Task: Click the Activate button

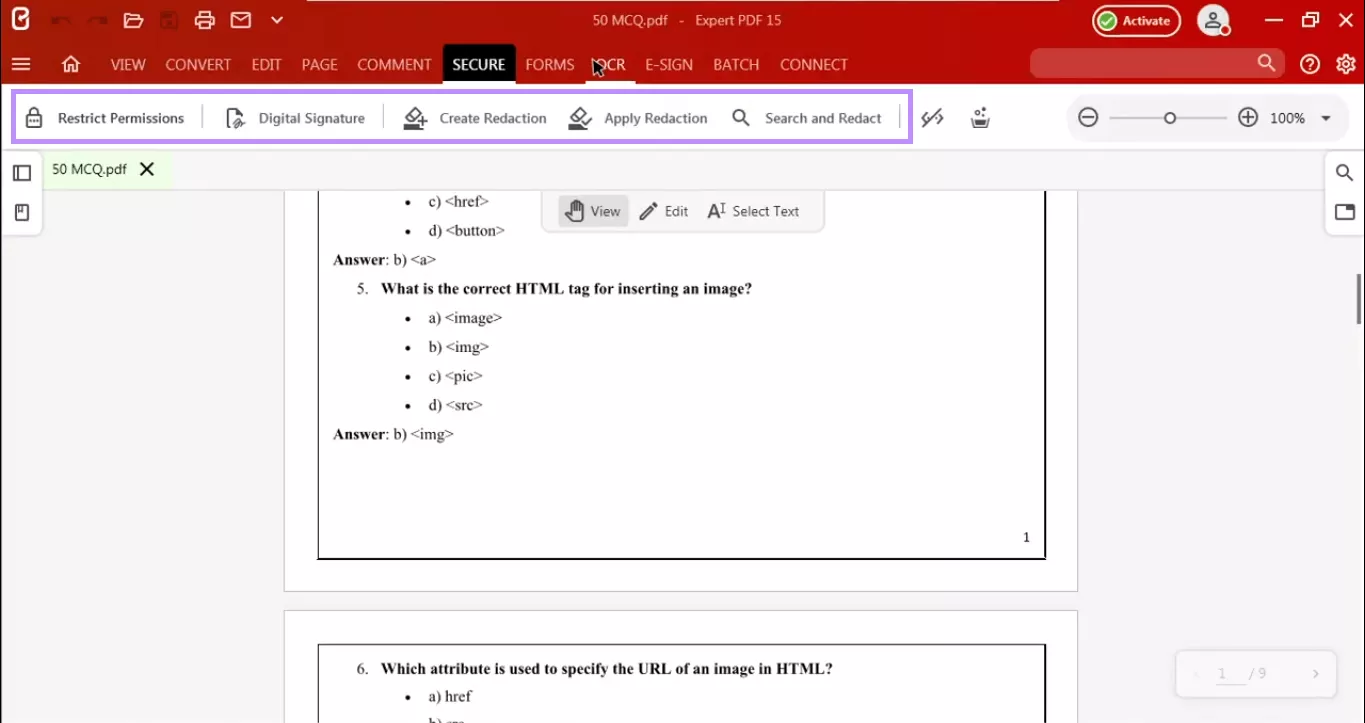Action: pyautogui.click(x=1136, y=20)
